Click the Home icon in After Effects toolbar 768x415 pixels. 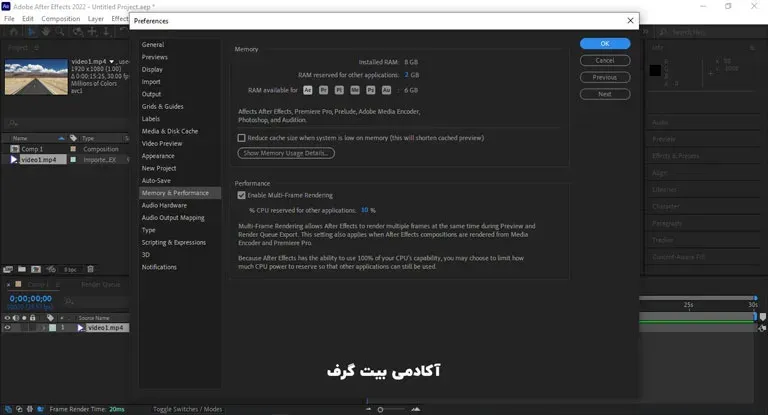[14, 32]
